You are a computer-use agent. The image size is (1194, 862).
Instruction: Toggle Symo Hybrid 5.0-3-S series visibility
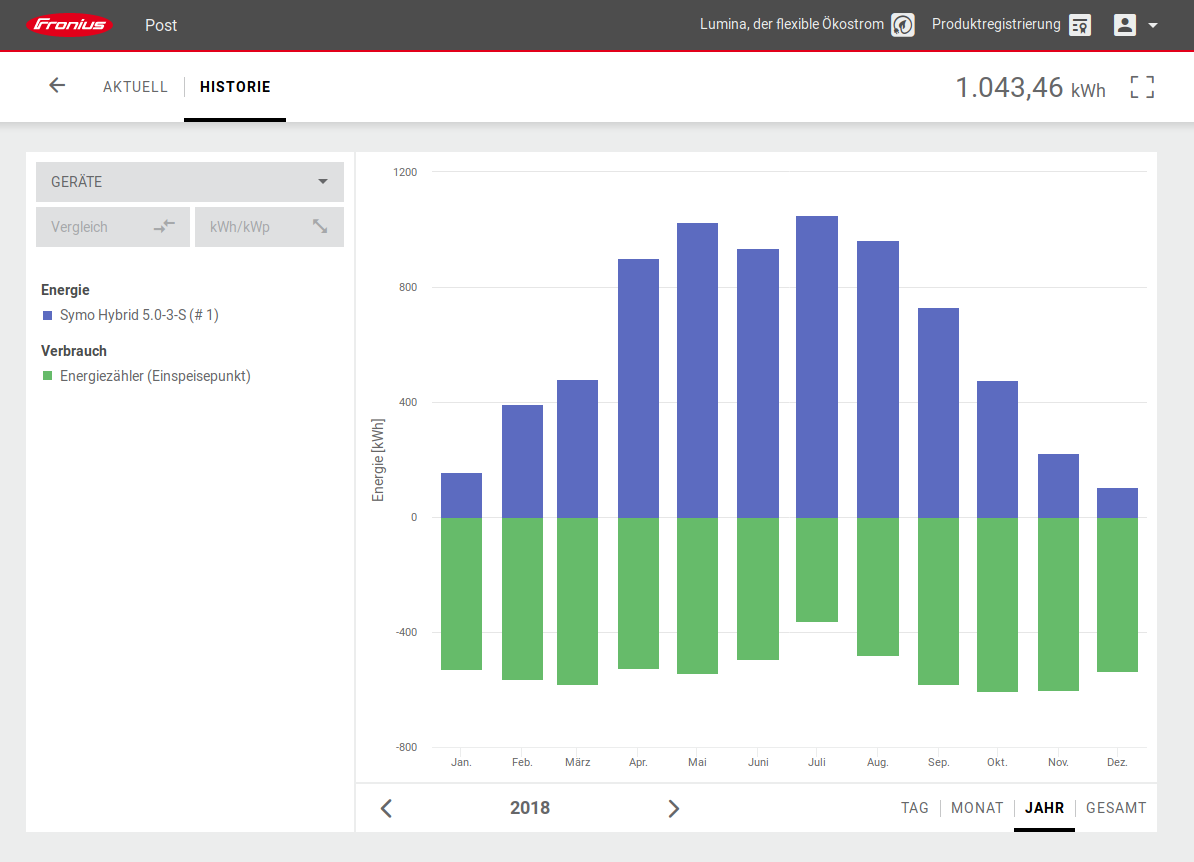click(138, 315)
